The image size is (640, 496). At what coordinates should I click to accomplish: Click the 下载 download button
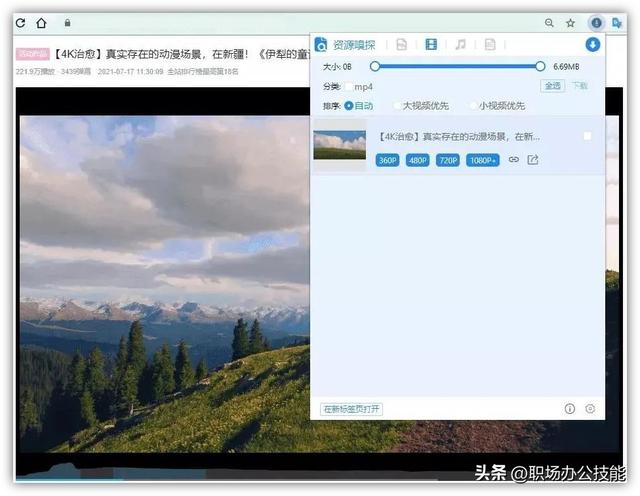tap(579, 86)
